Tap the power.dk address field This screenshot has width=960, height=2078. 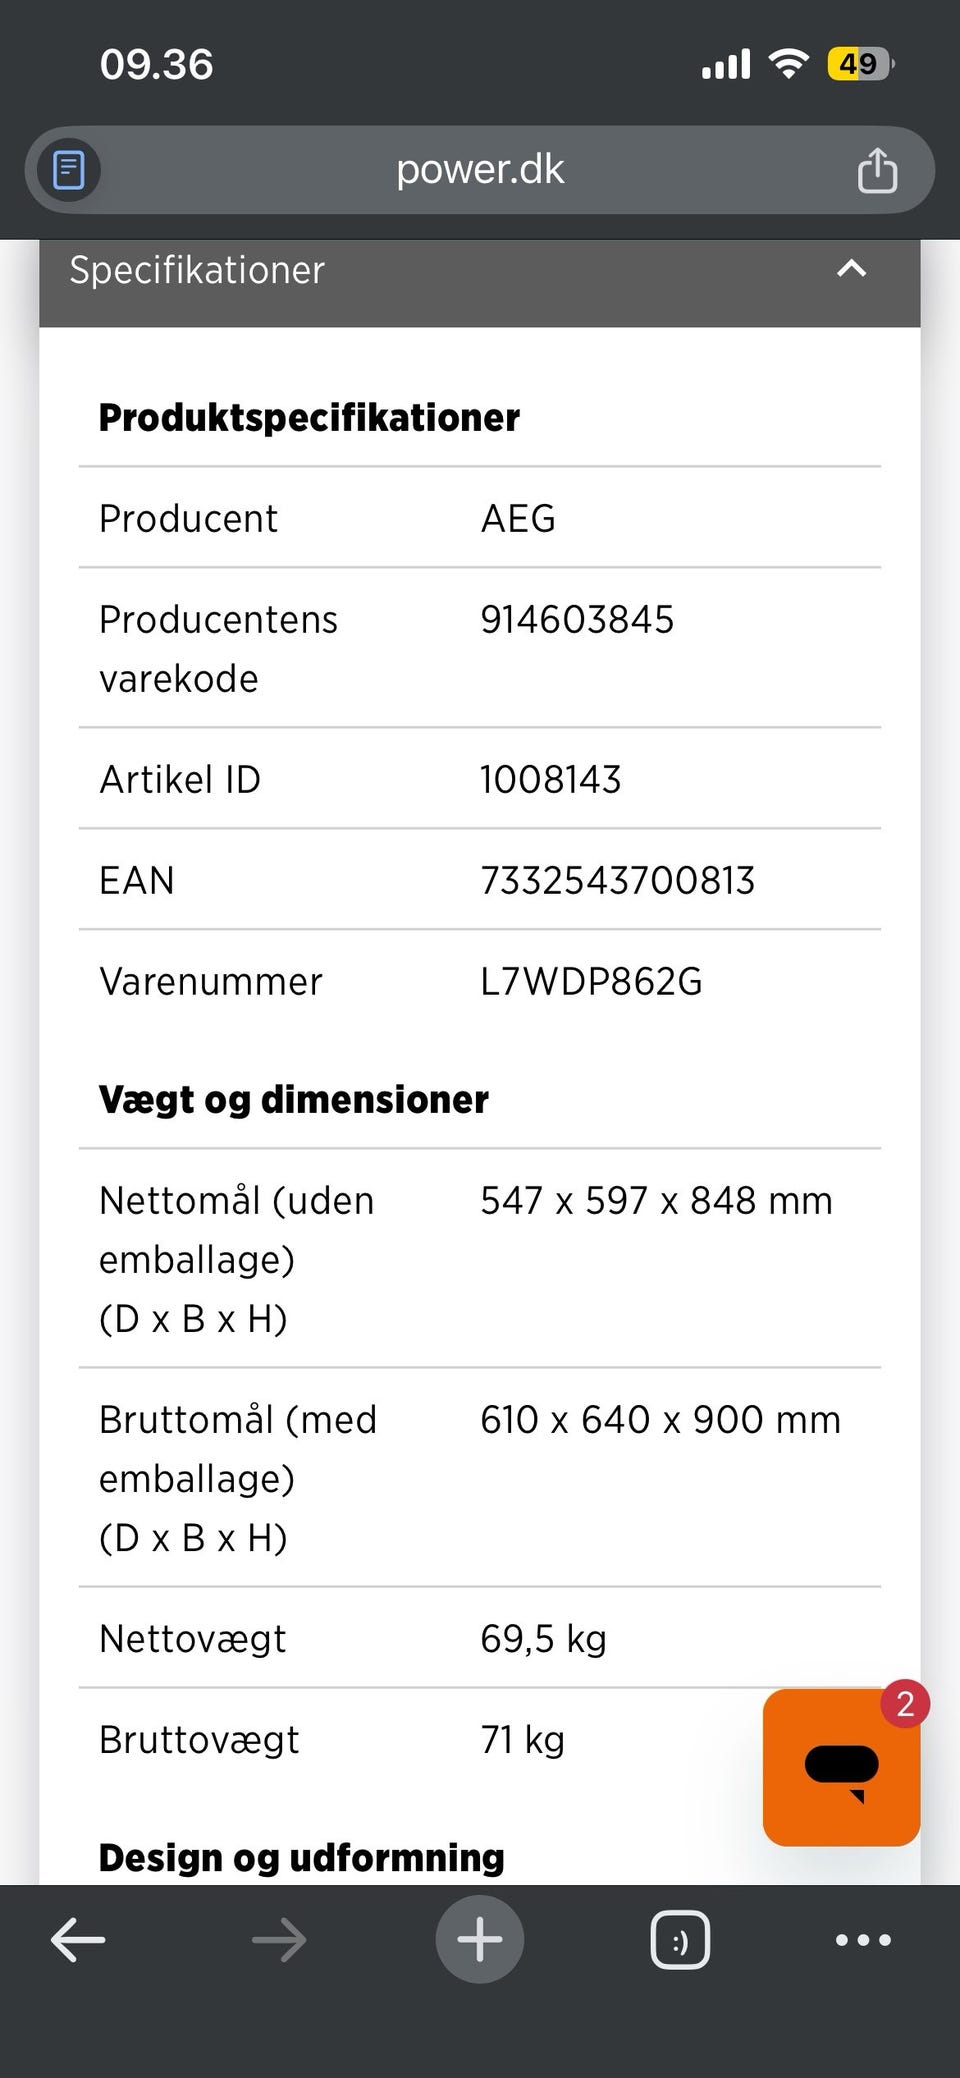pyautogui.click(x=480, y=170)
